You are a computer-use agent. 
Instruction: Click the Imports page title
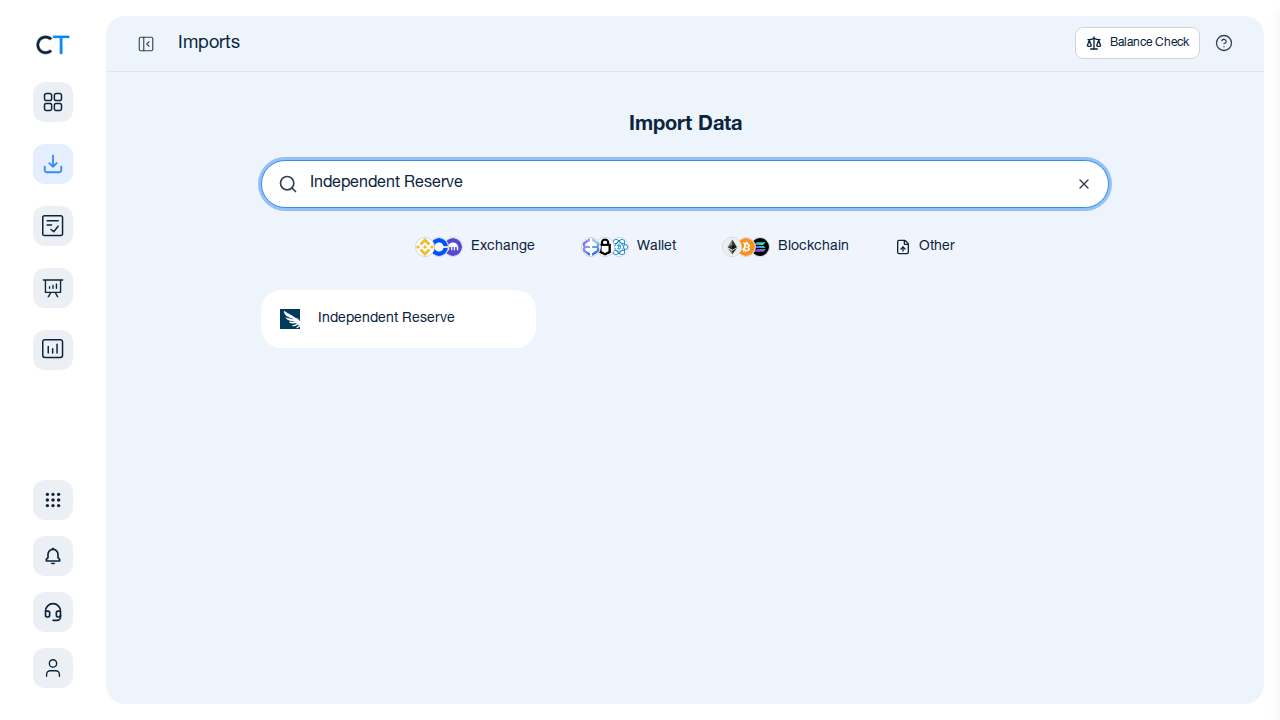[209, 42]
